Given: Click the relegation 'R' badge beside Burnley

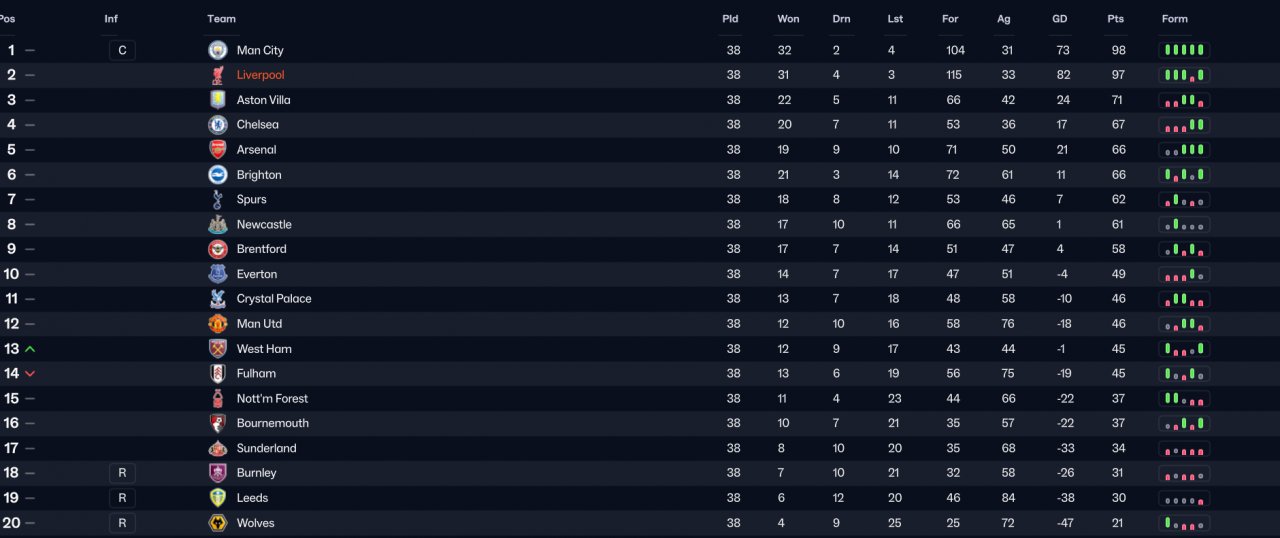Looking at the screenshot, I should tap(122, 473).
